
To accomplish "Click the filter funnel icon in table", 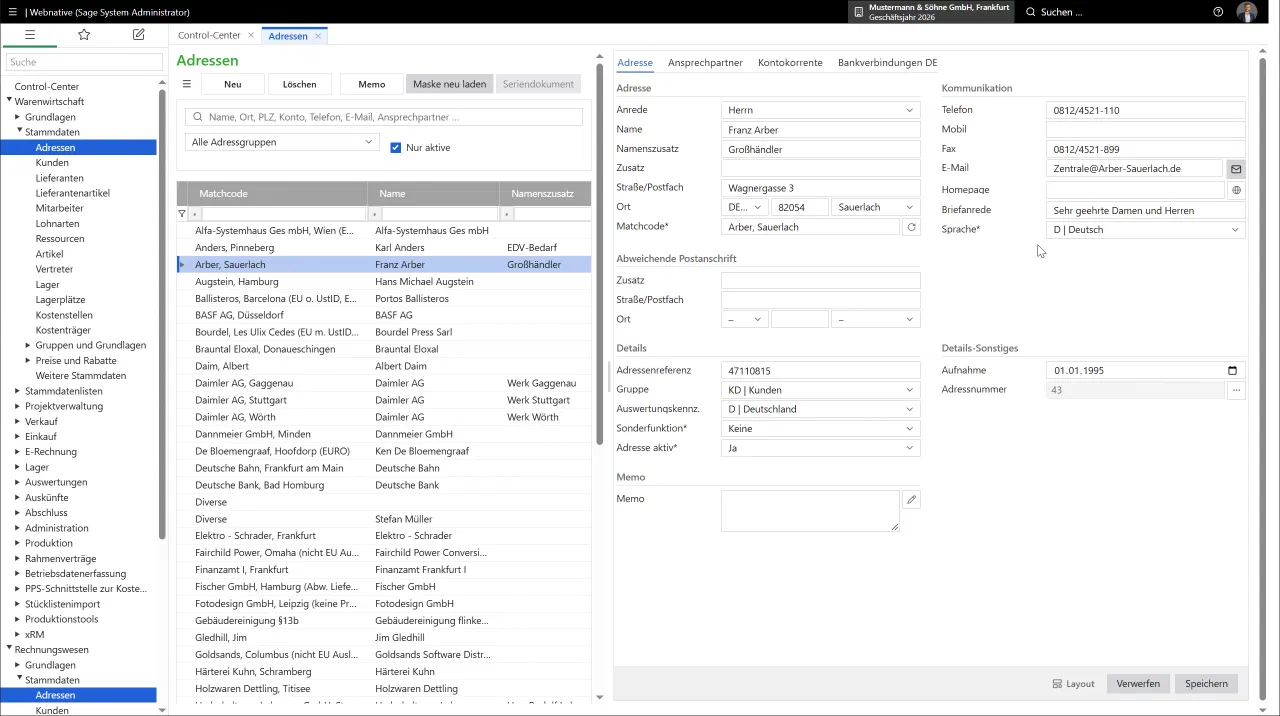I will (182, 214).
